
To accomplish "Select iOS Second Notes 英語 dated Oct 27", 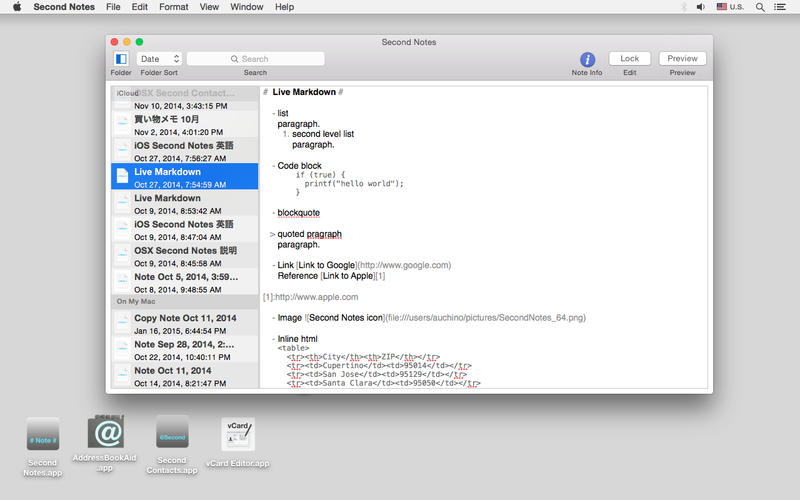I will [185, 151].
